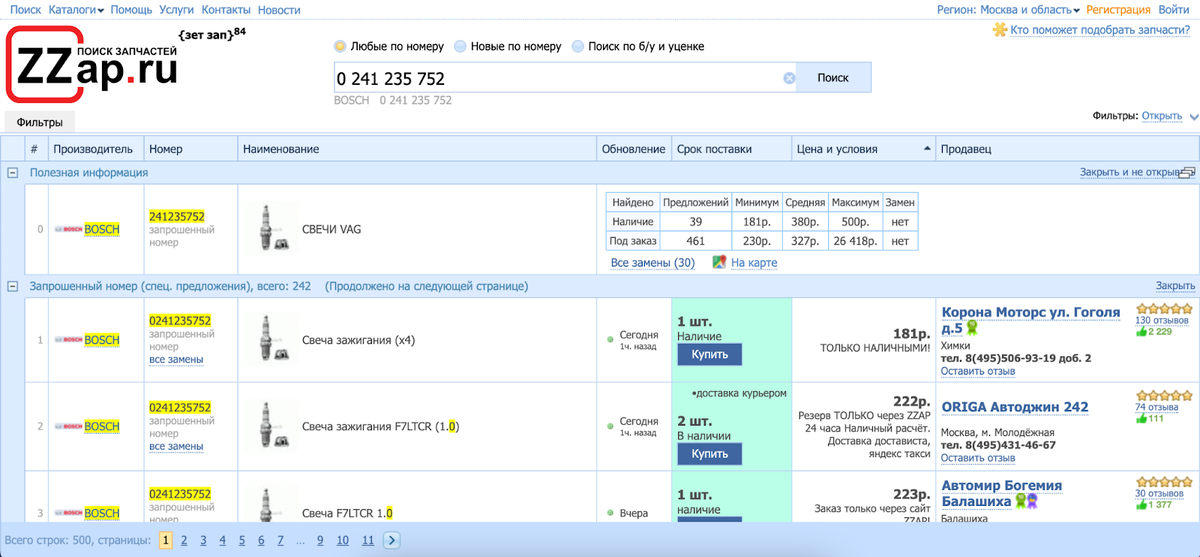Open the Новости menu item
1200x557 pixels.
[279, 9]
